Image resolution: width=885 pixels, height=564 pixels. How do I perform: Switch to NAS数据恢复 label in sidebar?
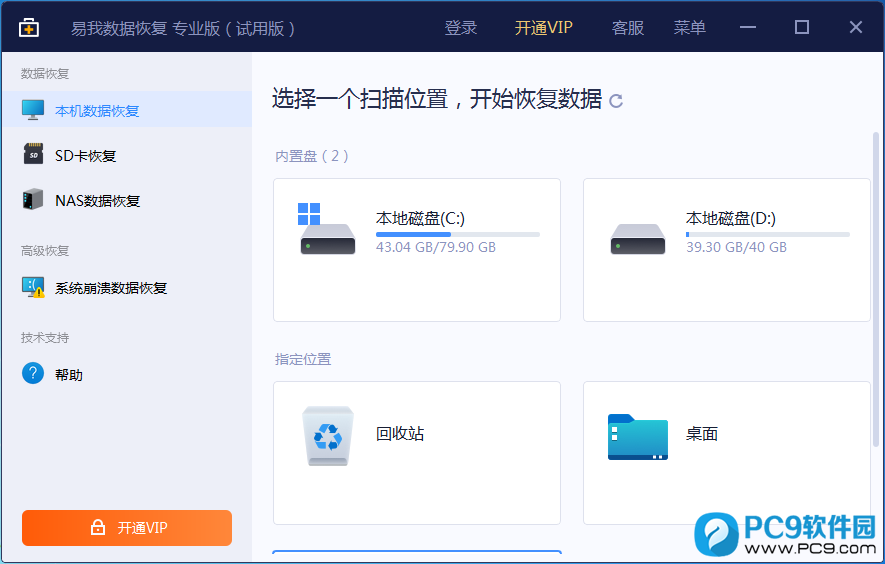[98, 200]
